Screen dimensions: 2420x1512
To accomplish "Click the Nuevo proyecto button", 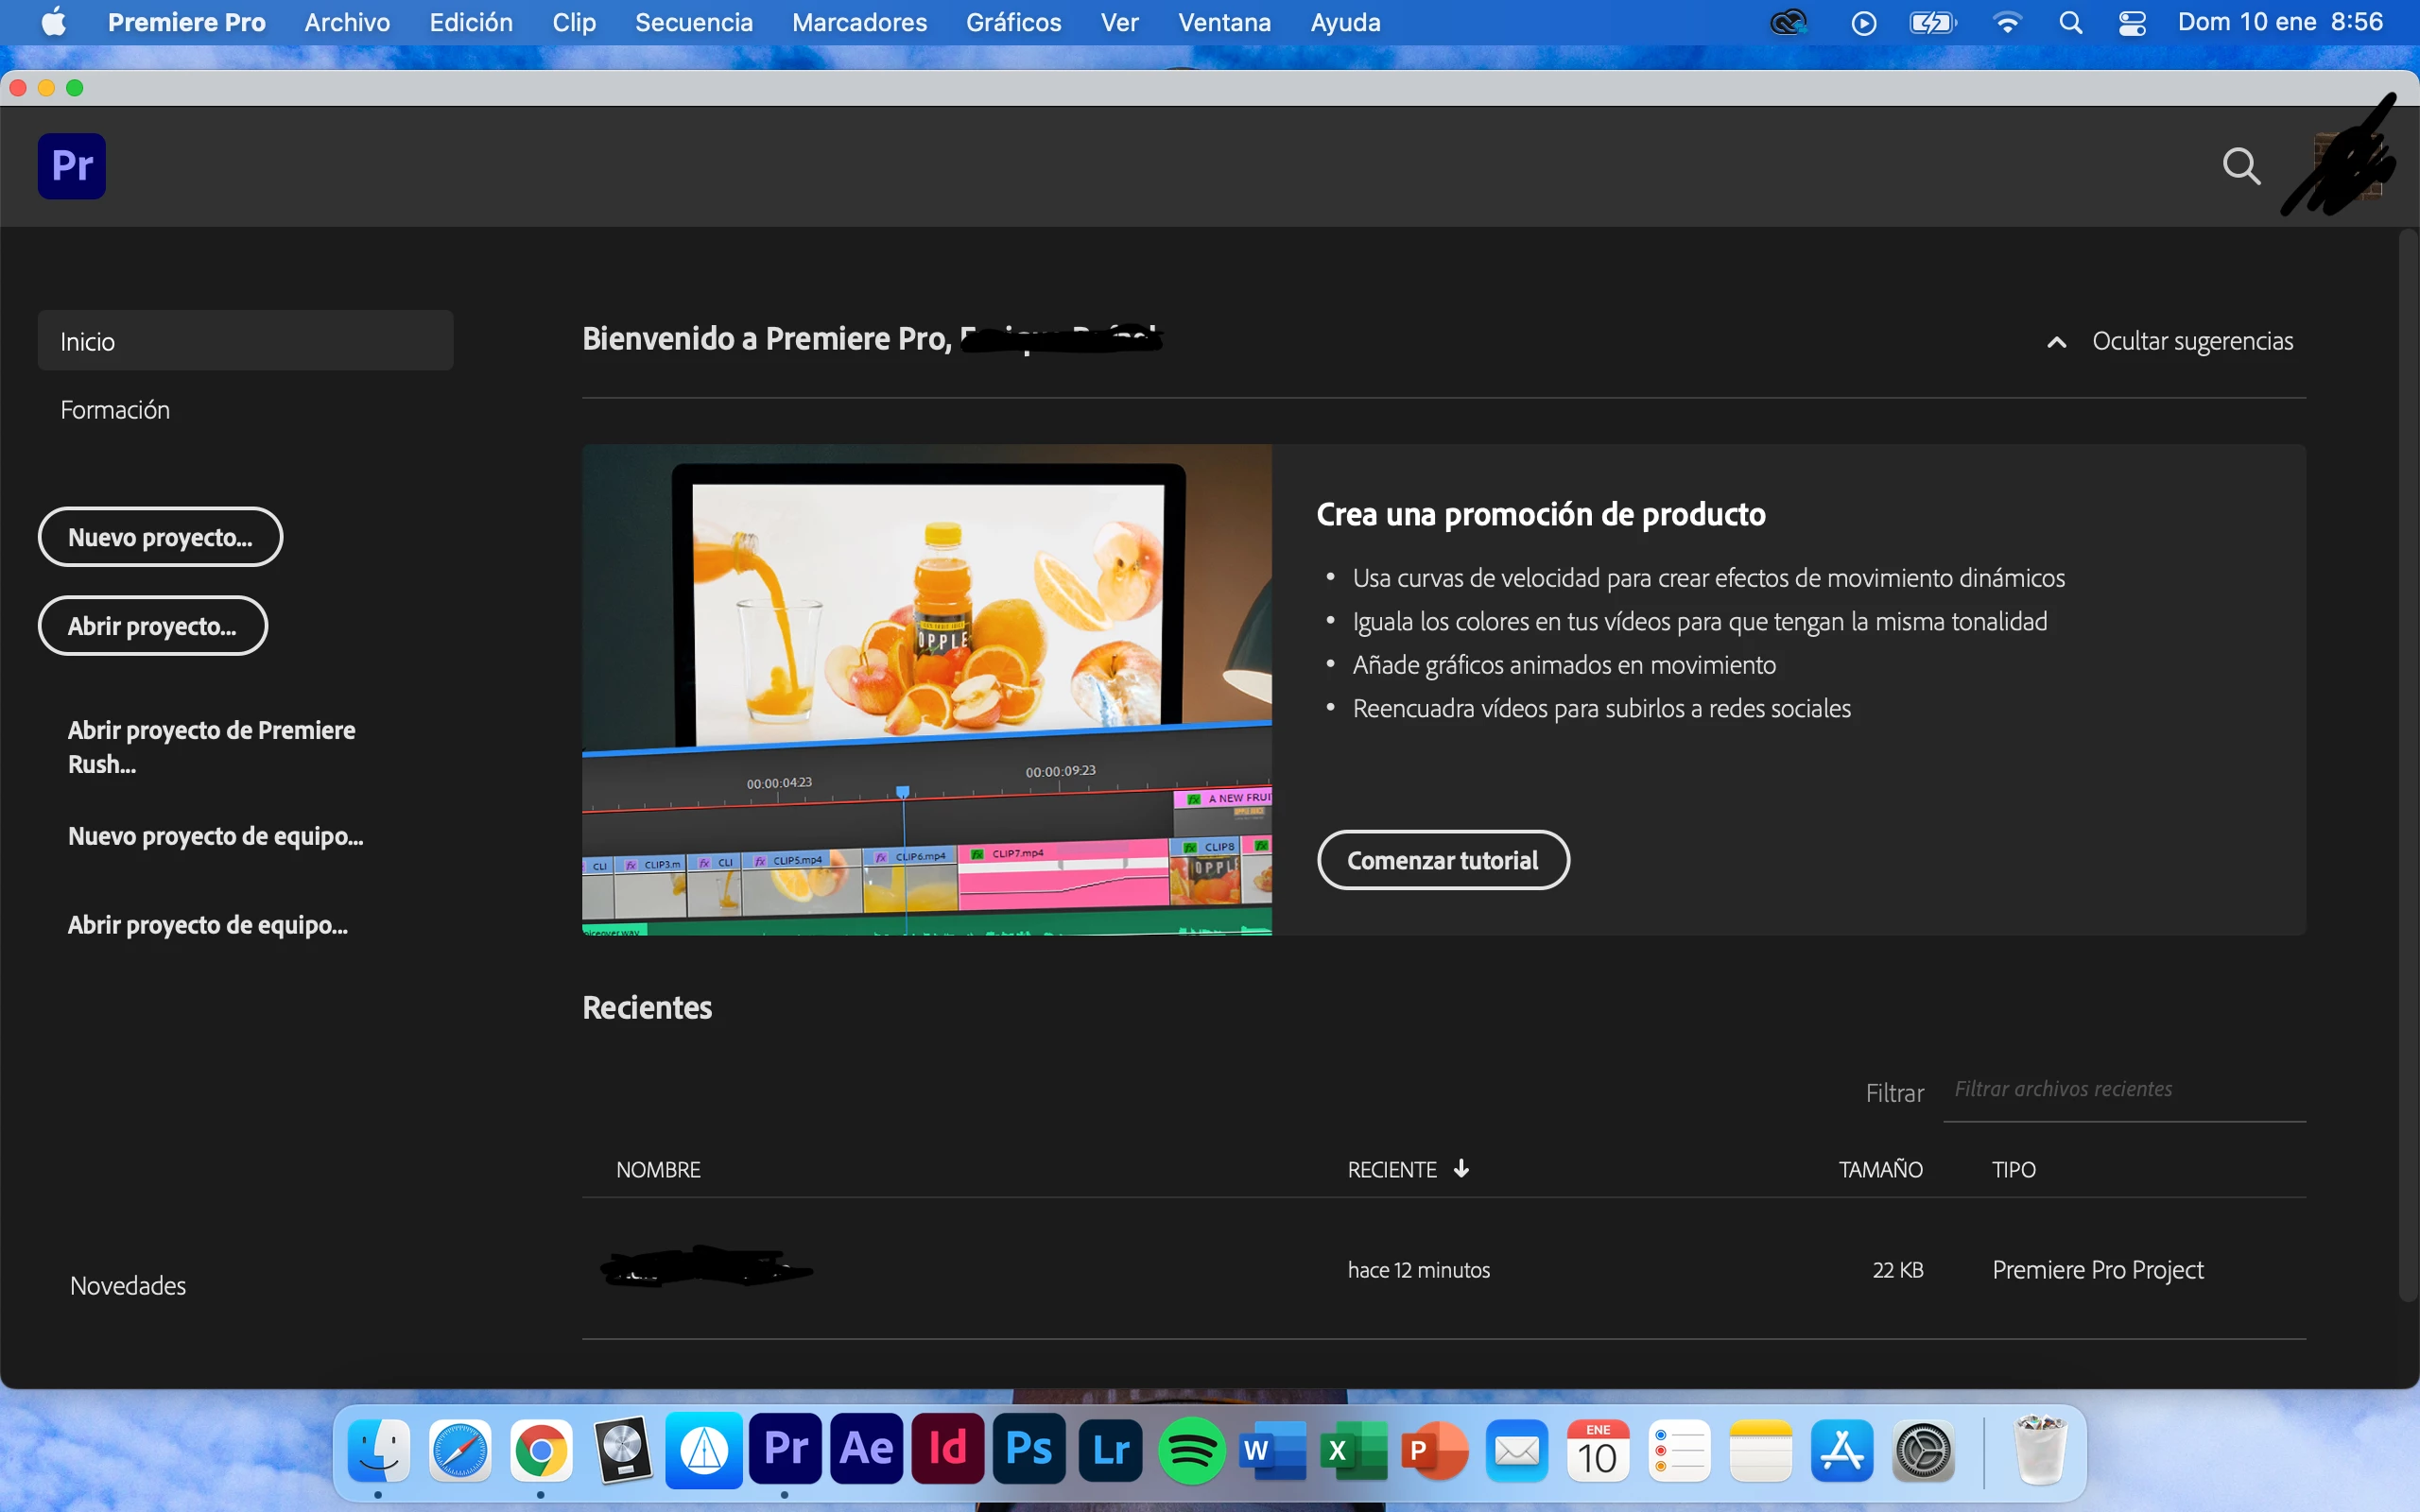I will 160,537.
